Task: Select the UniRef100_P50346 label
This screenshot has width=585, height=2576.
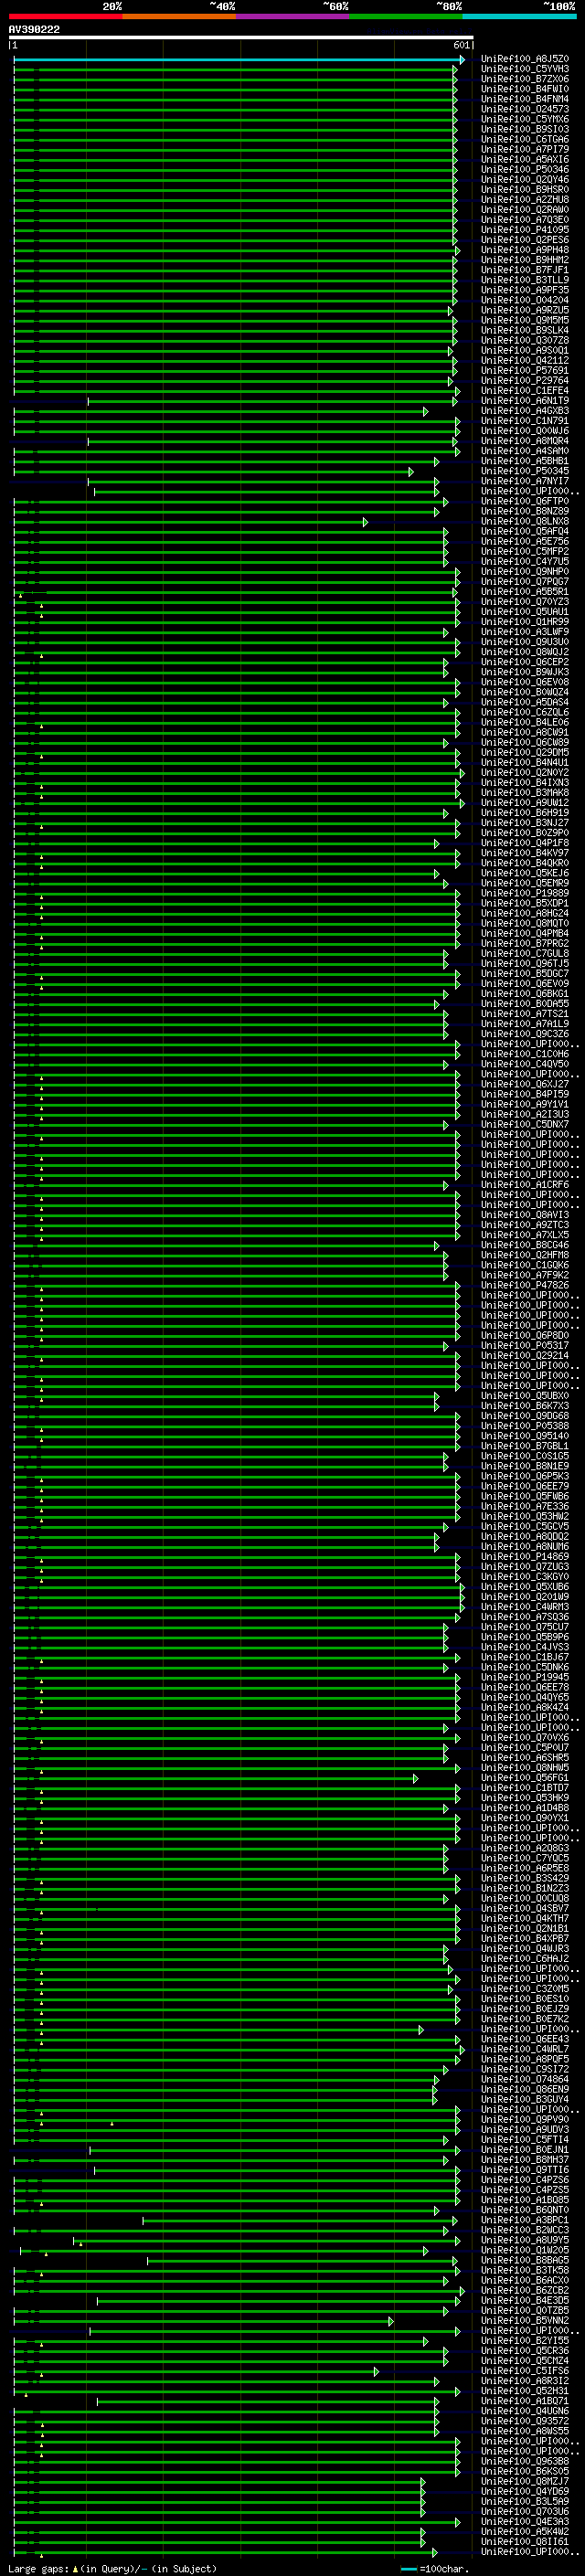Action: [525, 169]
